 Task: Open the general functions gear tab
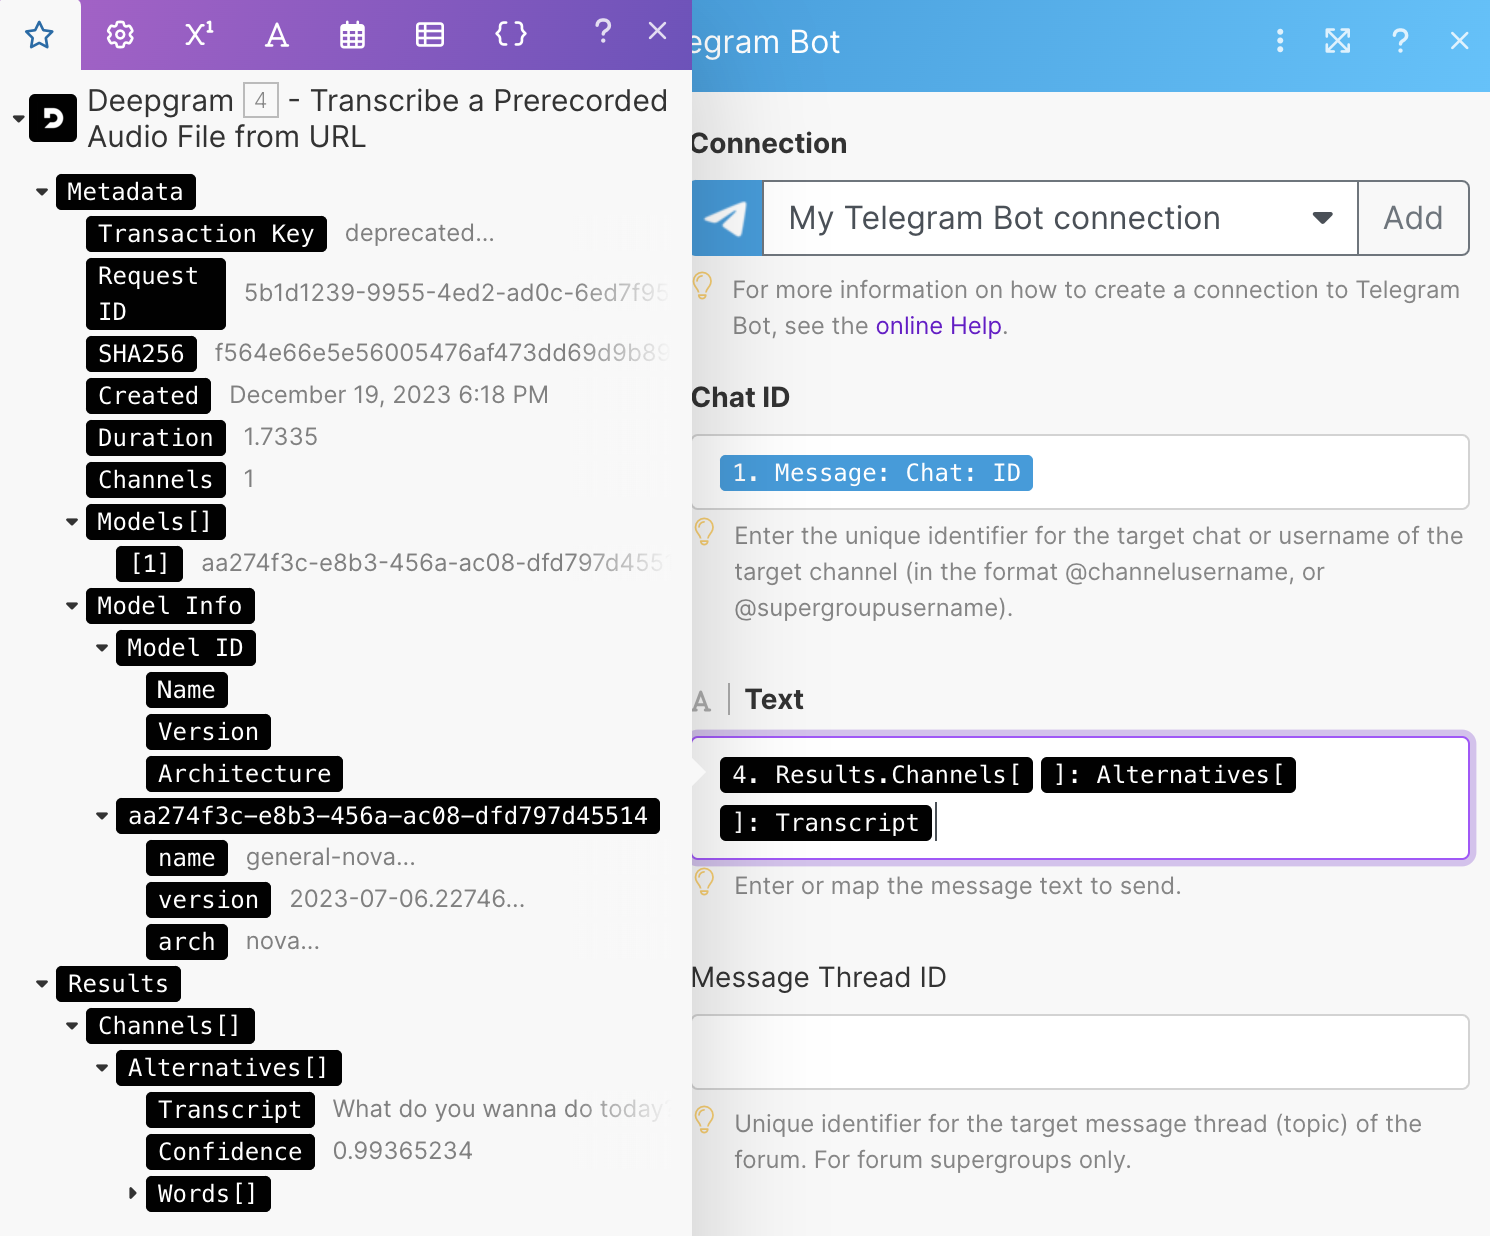point(120,35)
